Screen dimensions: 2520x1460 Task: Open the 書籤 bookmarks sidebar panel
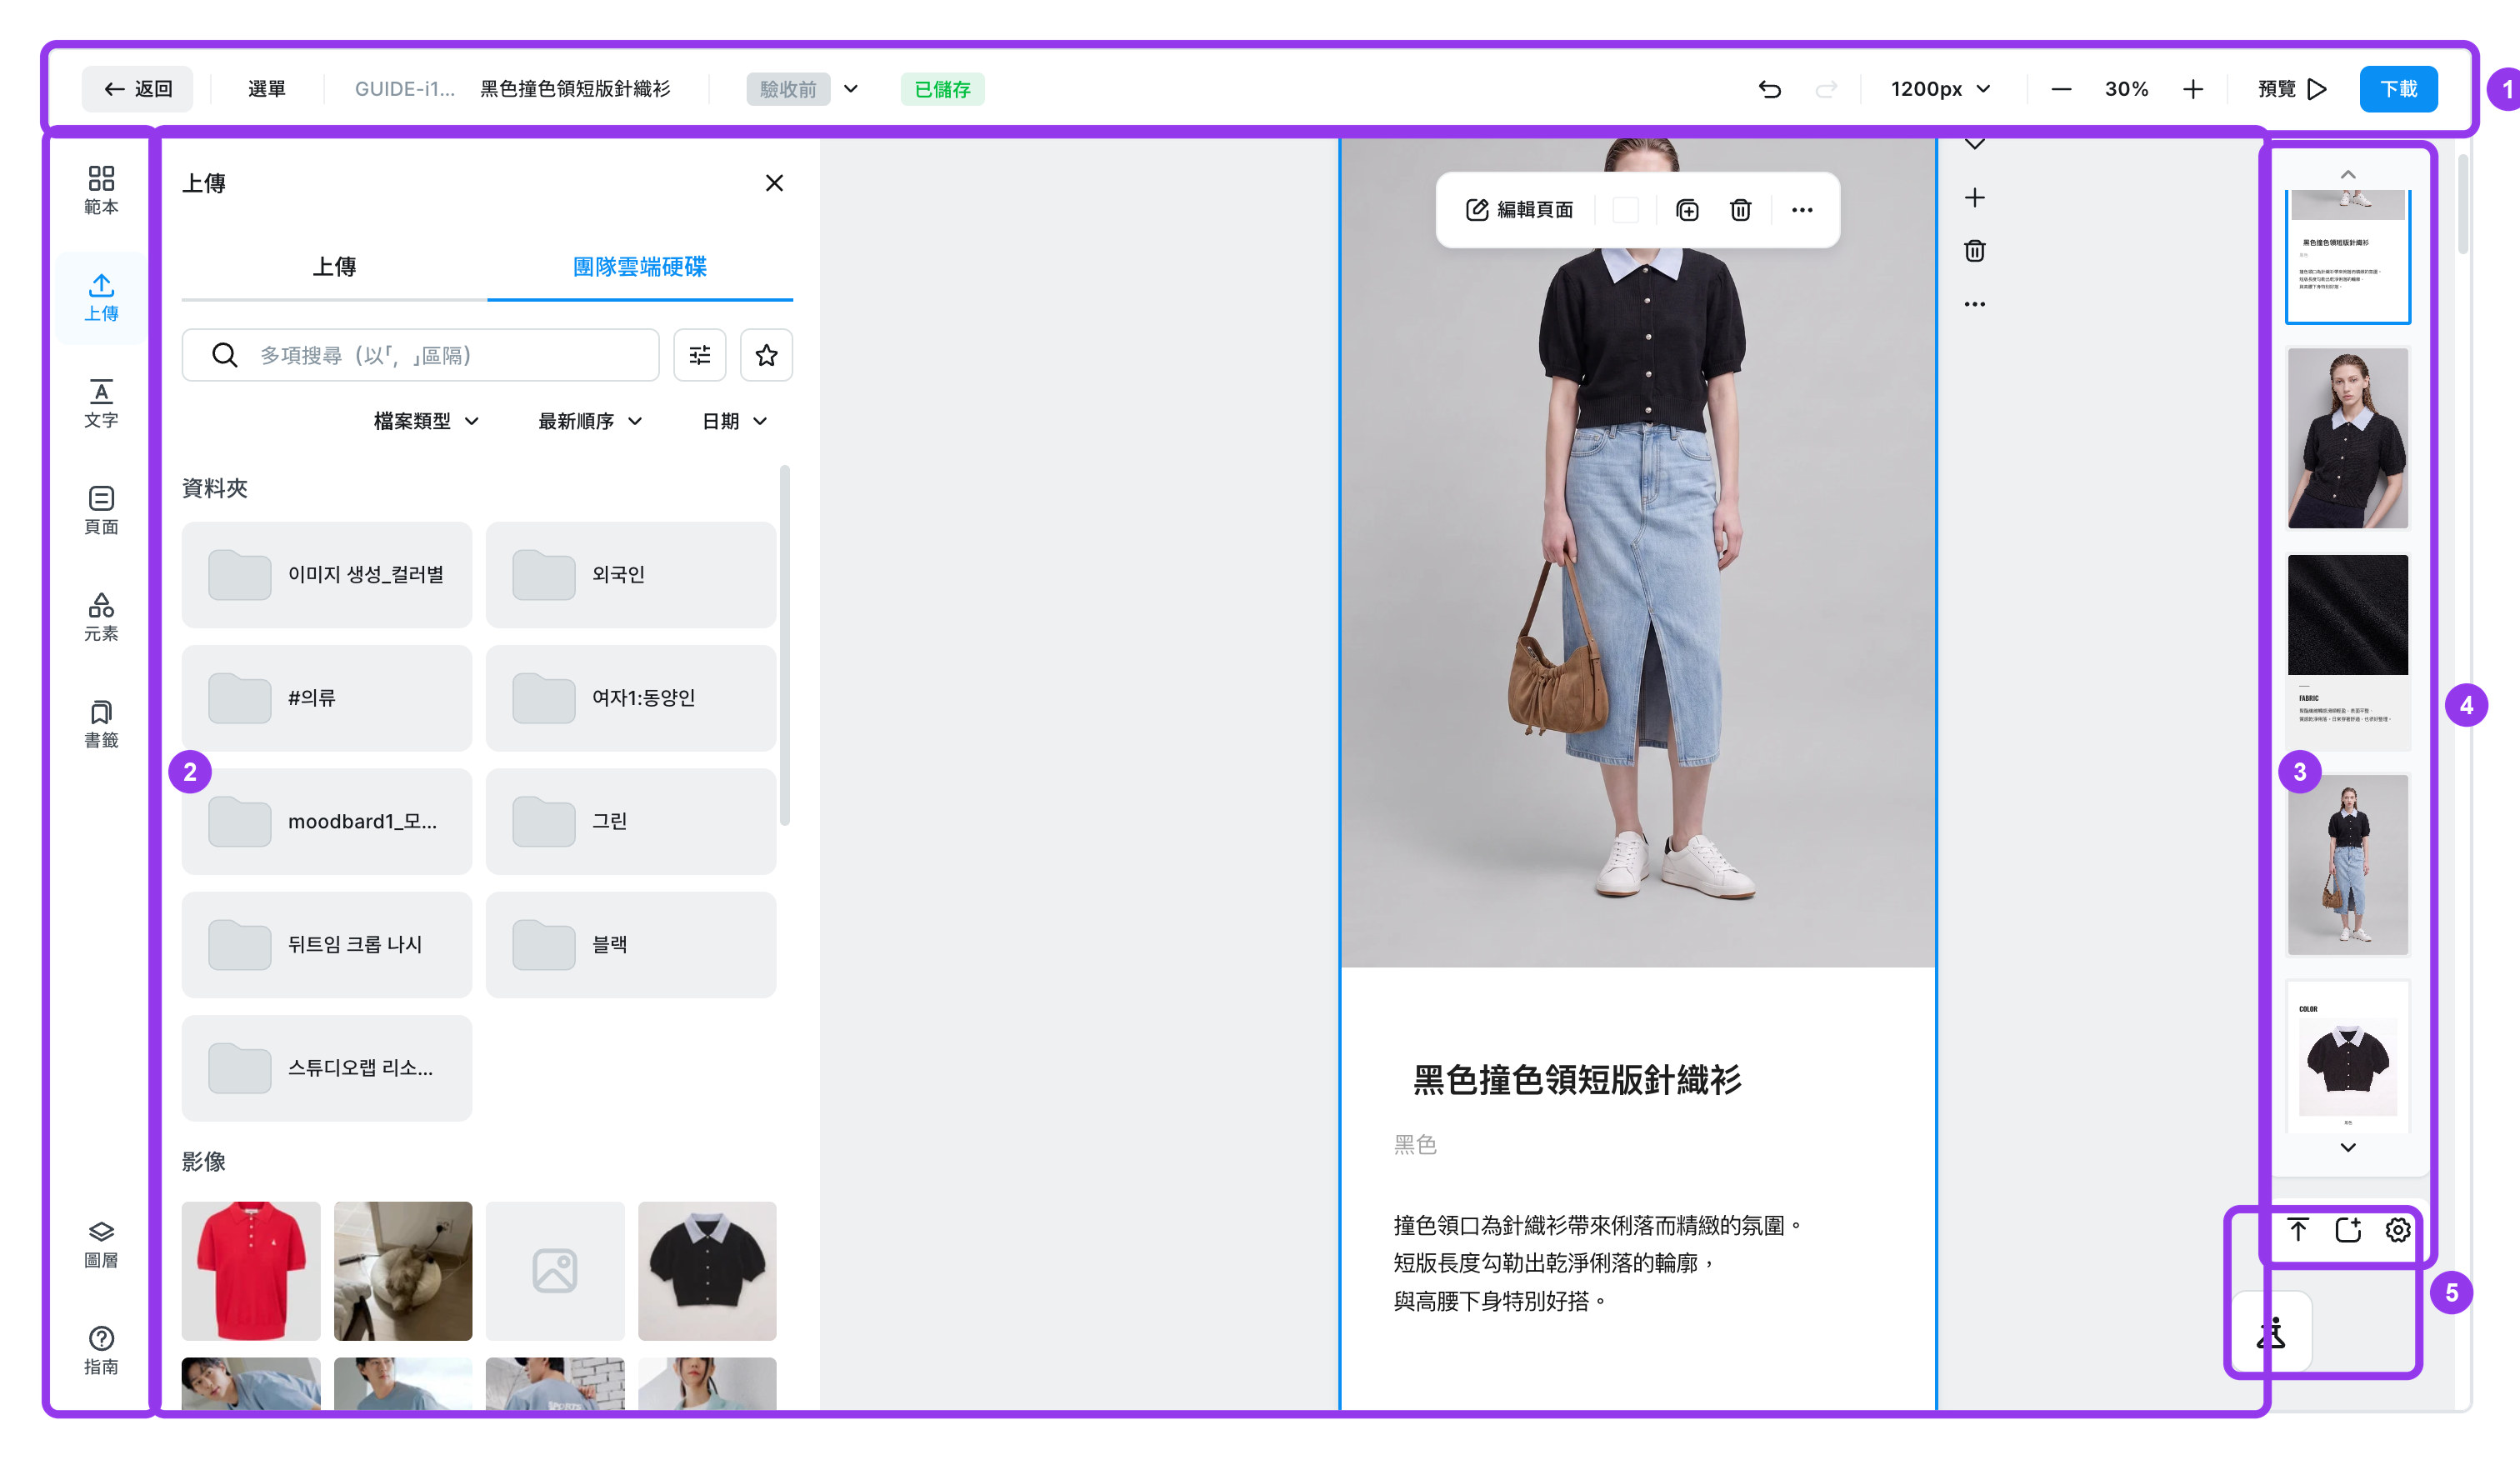click(x=101, y=724)
